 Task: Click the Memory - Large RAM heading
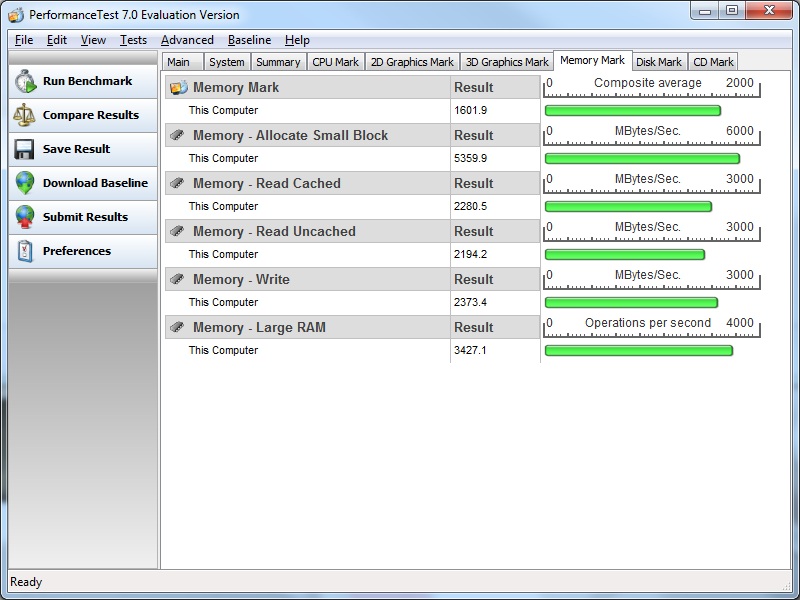coord(259,327)
